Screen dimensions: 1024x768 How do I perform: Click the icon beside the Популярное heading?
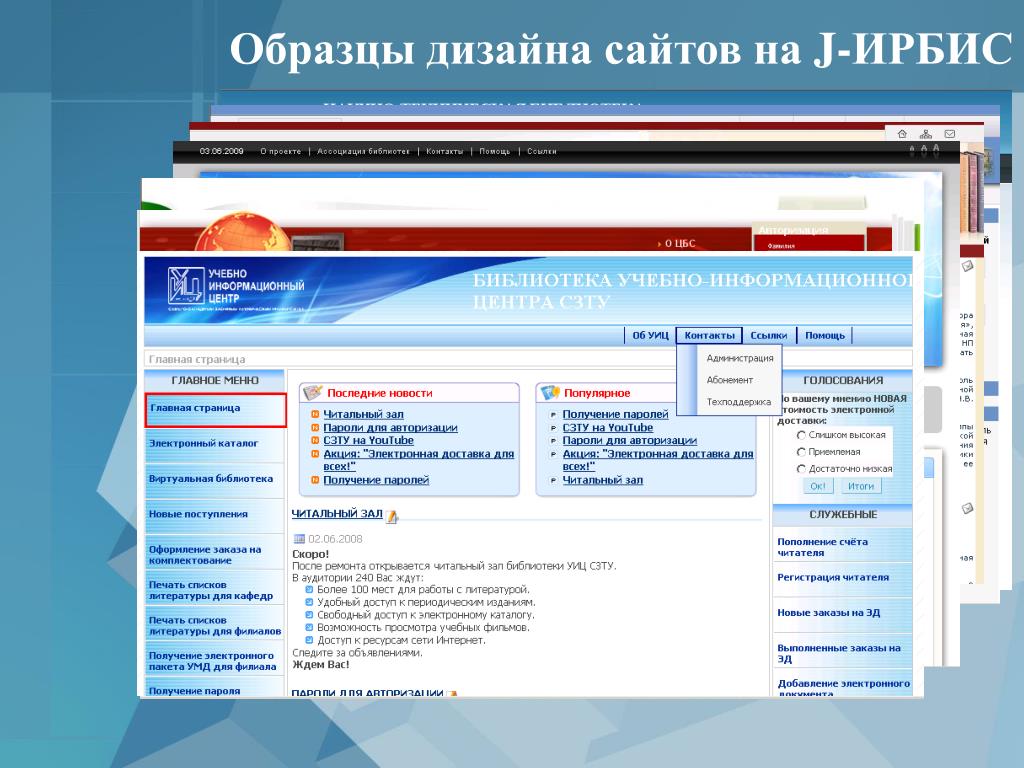[x=550, y=392]
